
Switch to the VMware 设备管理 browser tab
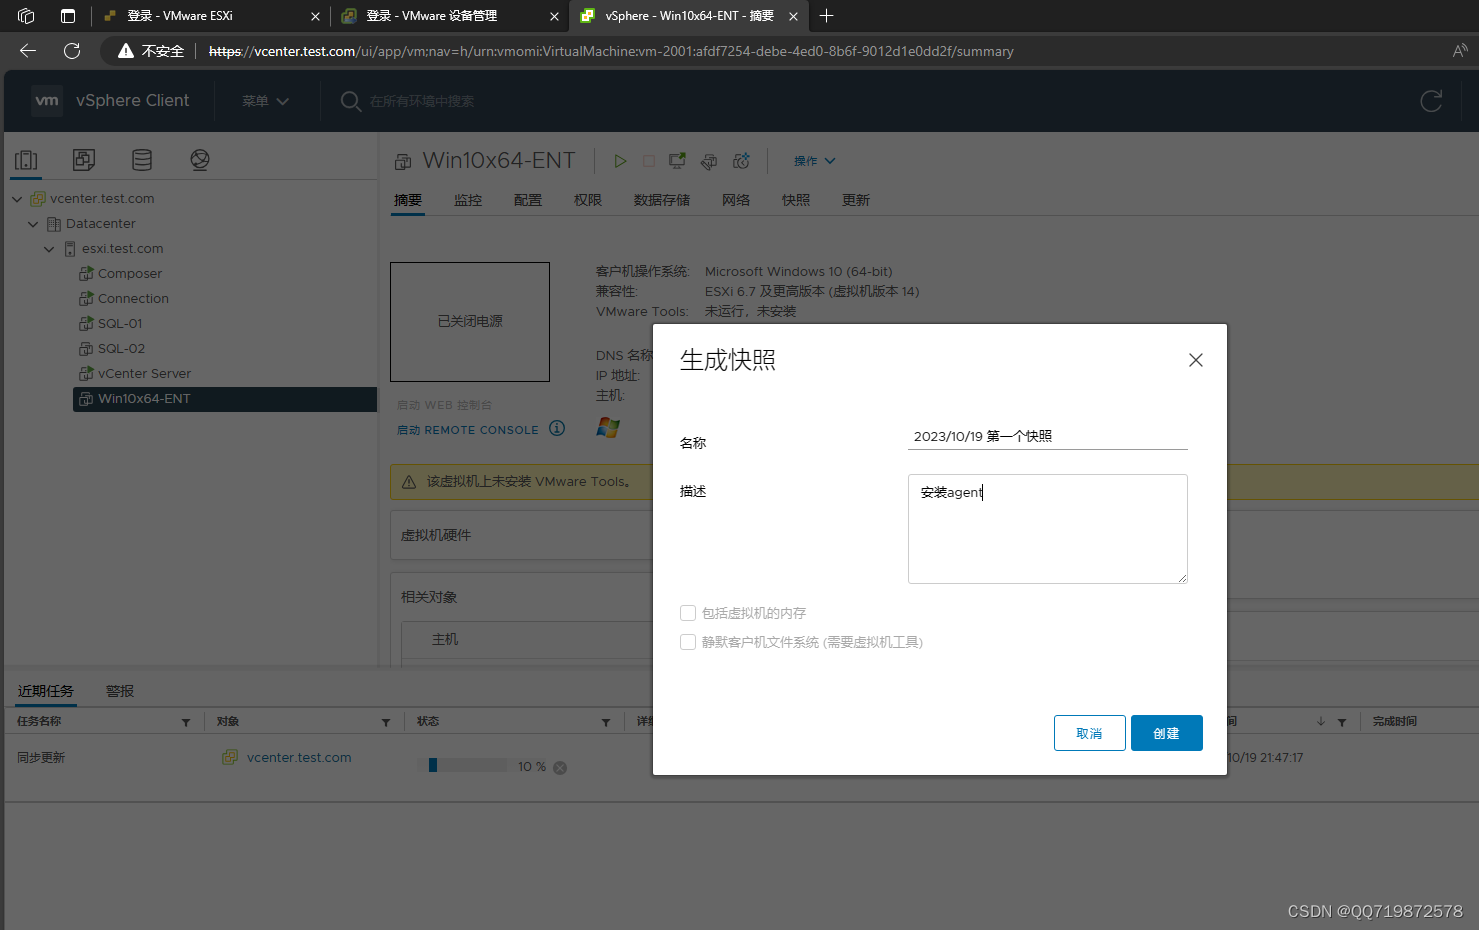pos(450,16)
